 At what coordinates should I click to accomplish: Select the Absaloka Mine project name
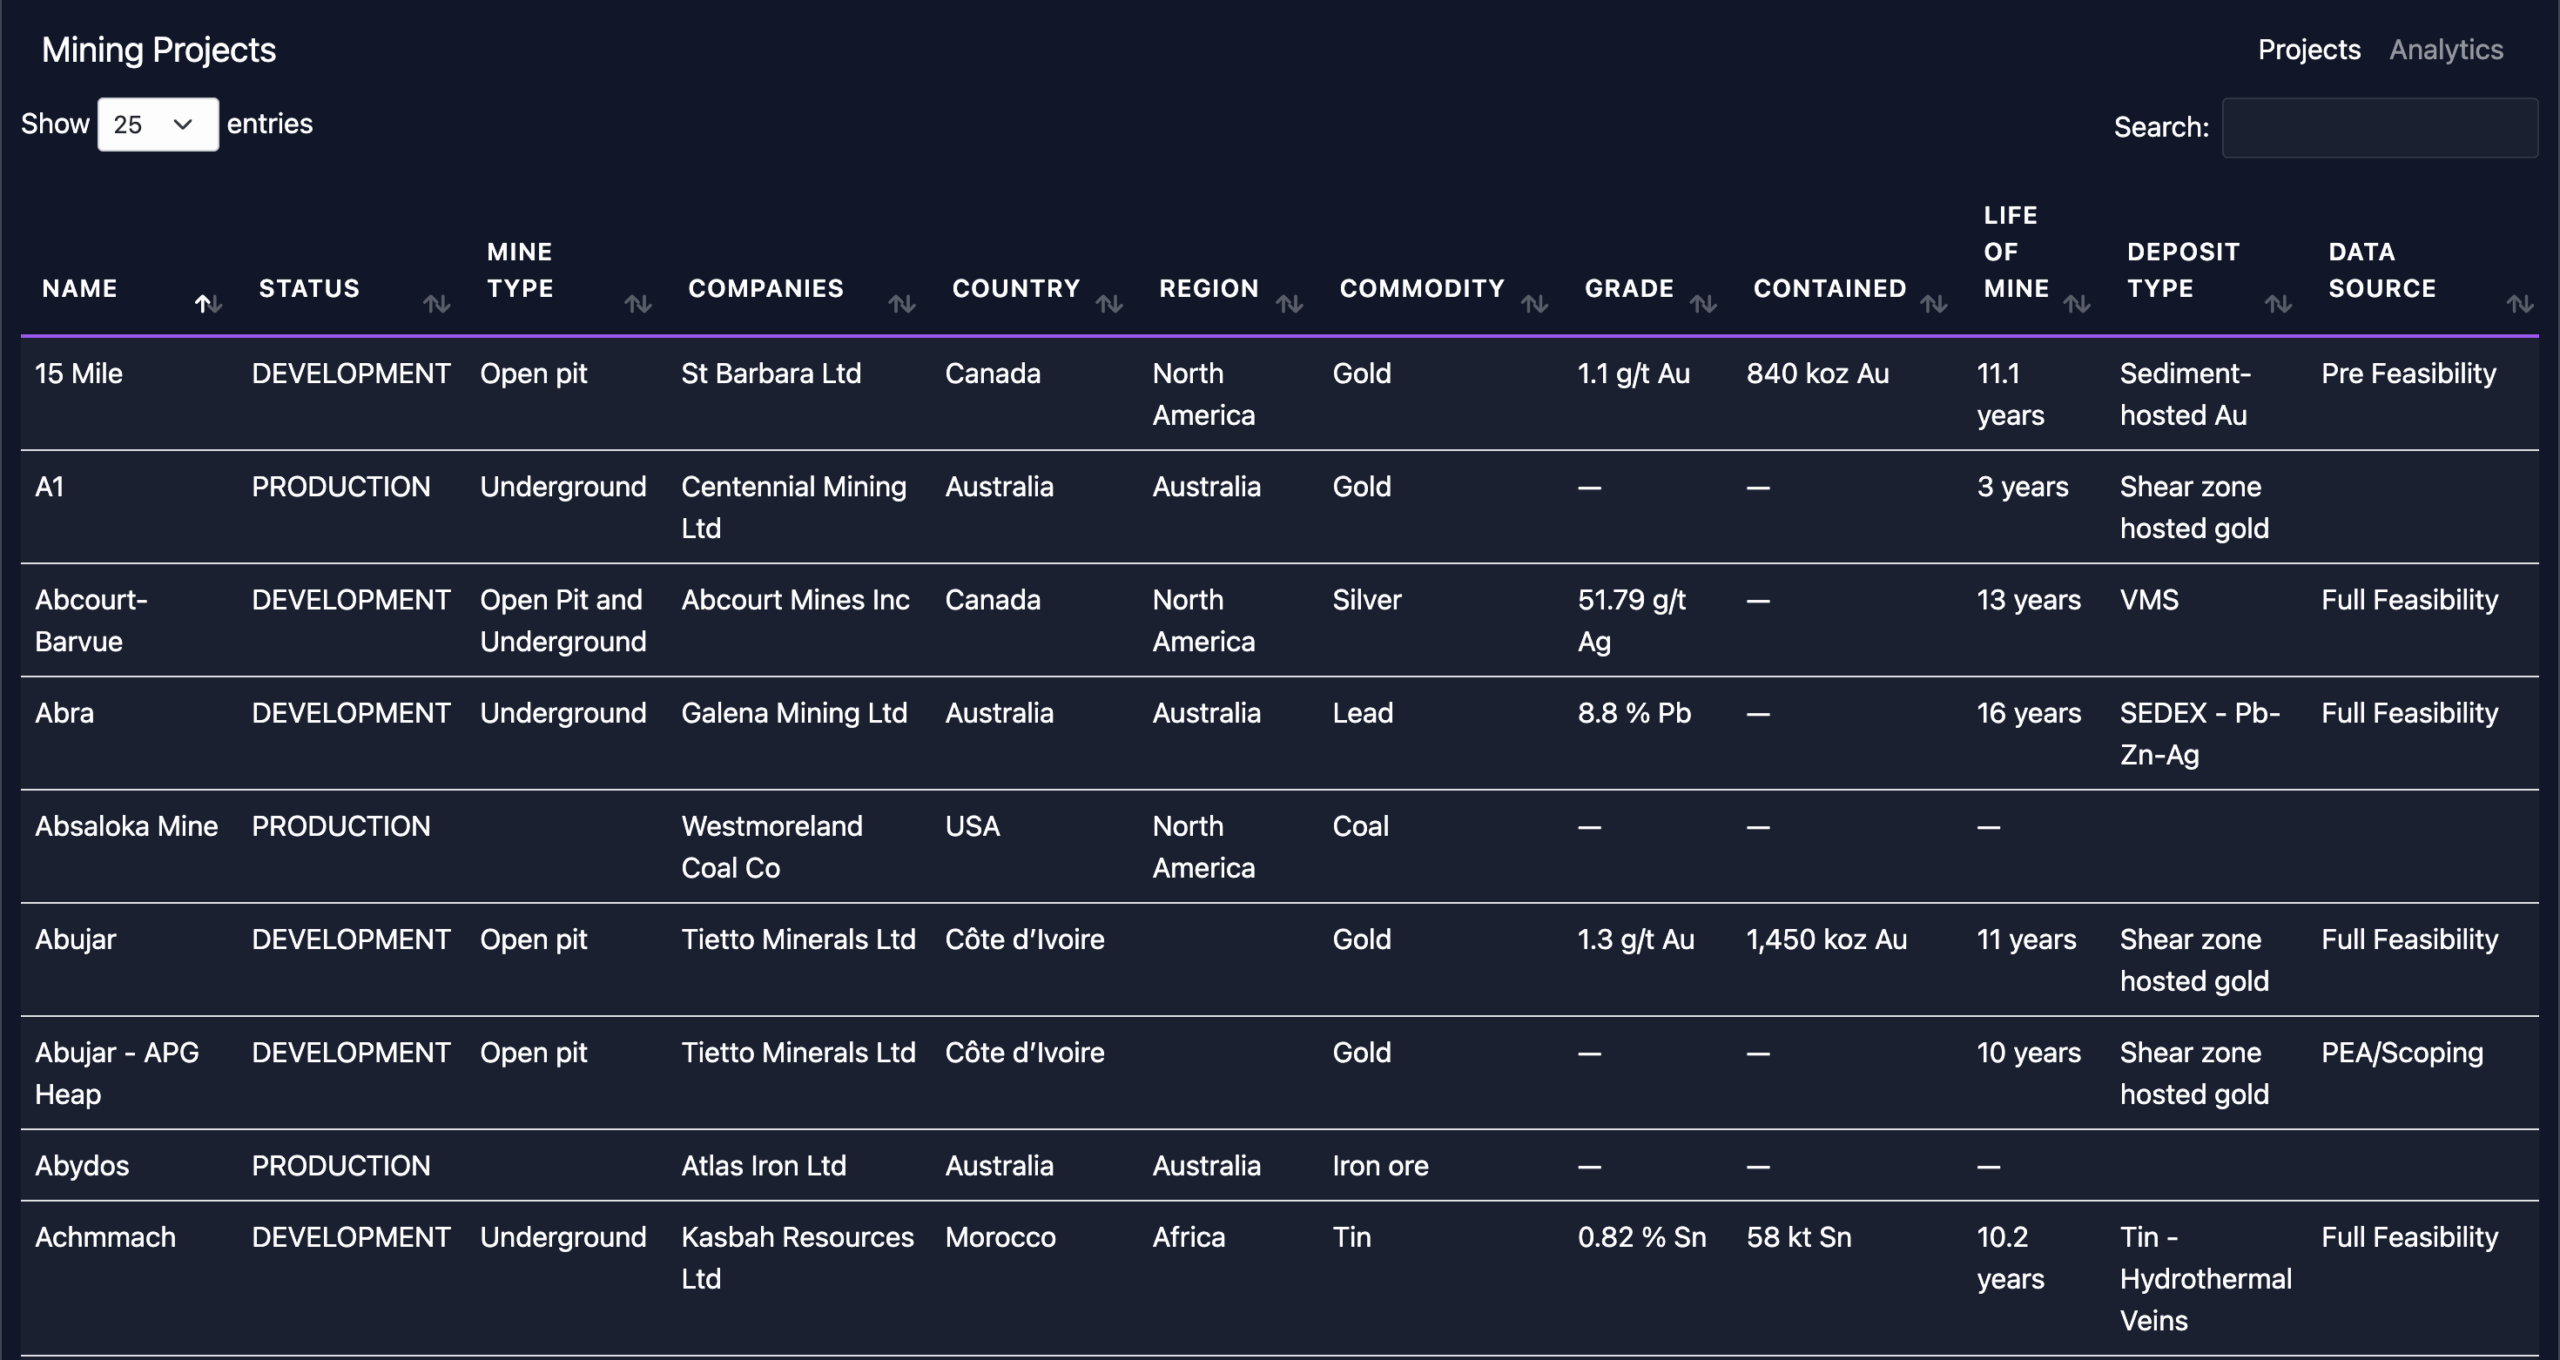click(x=127, y=826)
